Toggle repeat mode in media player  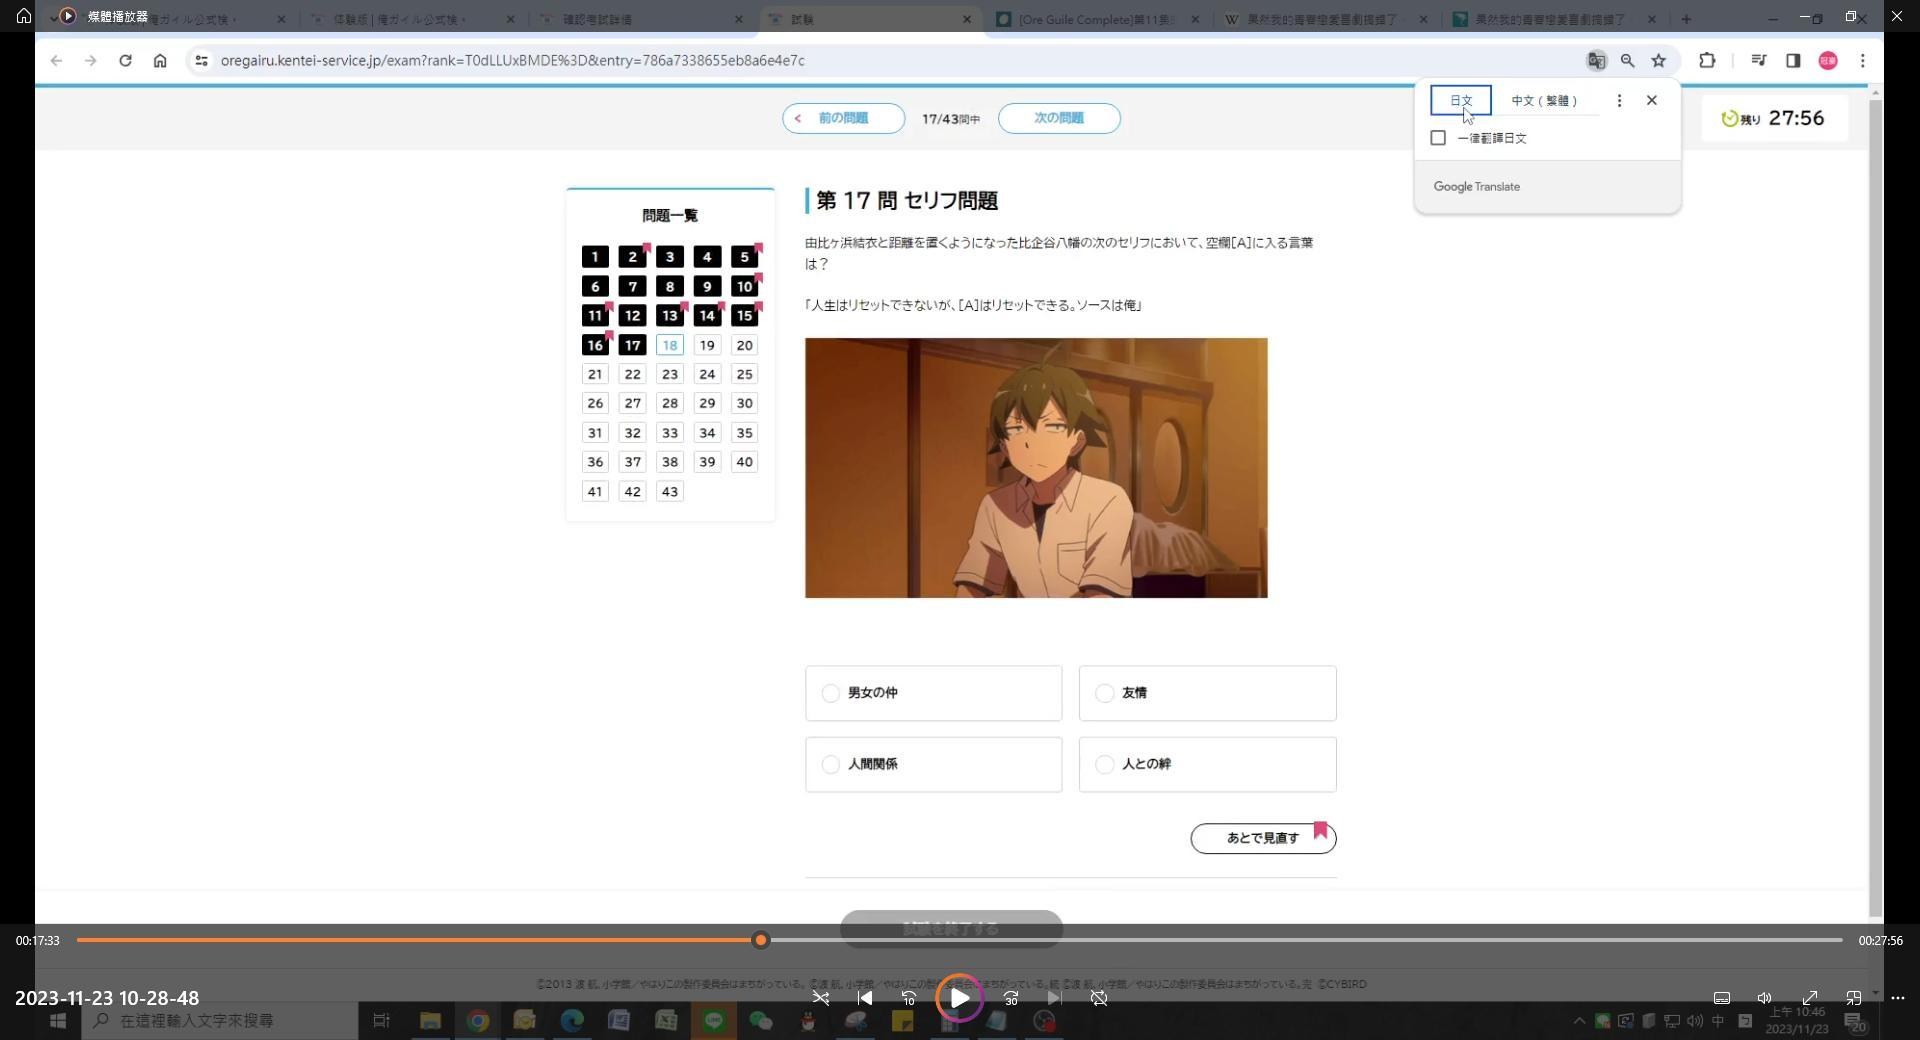point(1099,998)
